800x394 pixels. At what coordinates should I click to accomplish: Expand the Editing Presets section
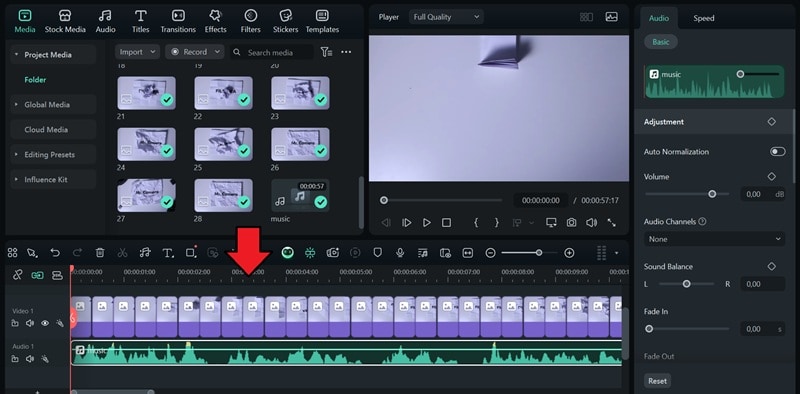tap(16, 155)
